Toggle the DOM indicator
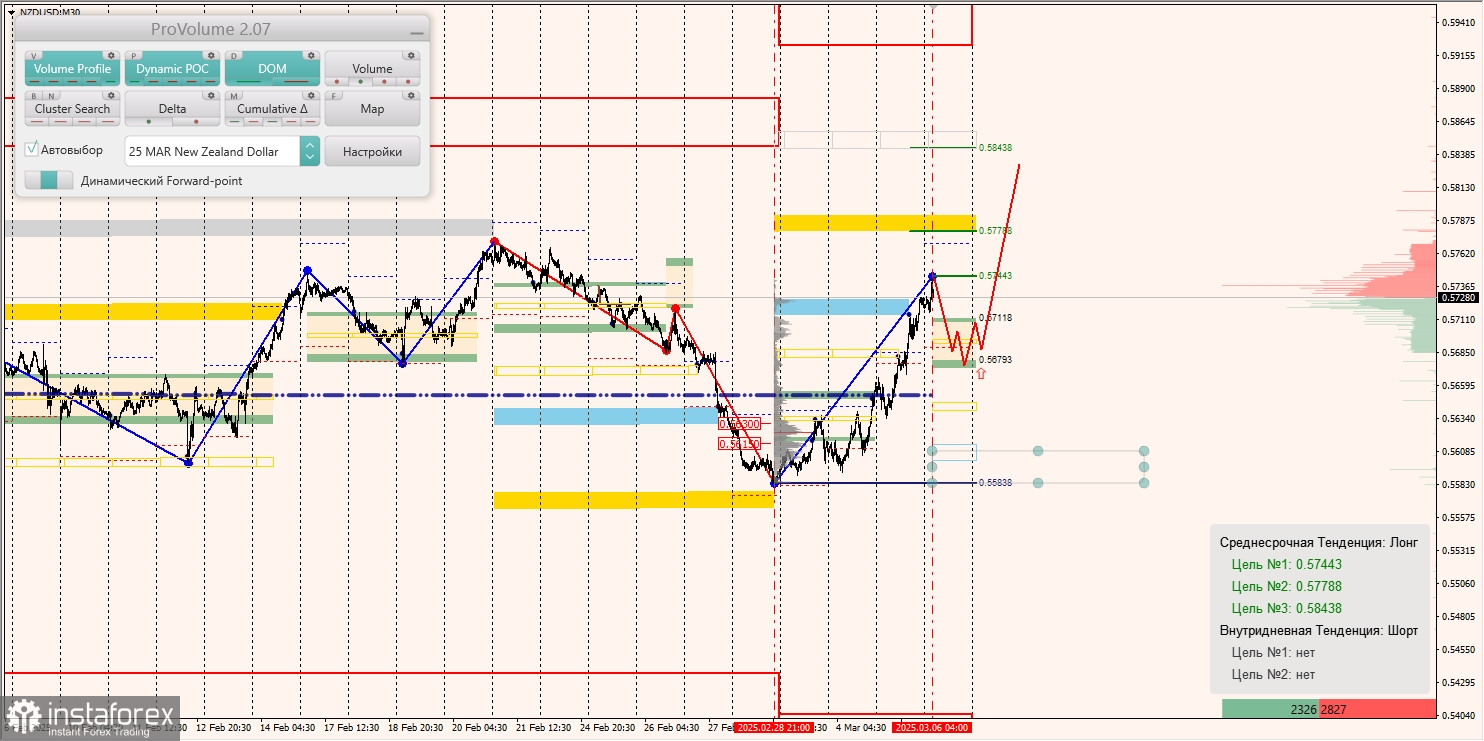1484x741 pixels. tap(272, 69)
